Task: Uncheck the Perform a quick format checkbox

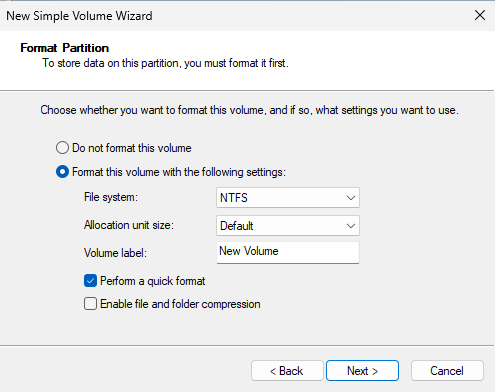Action: click(90, 281)
